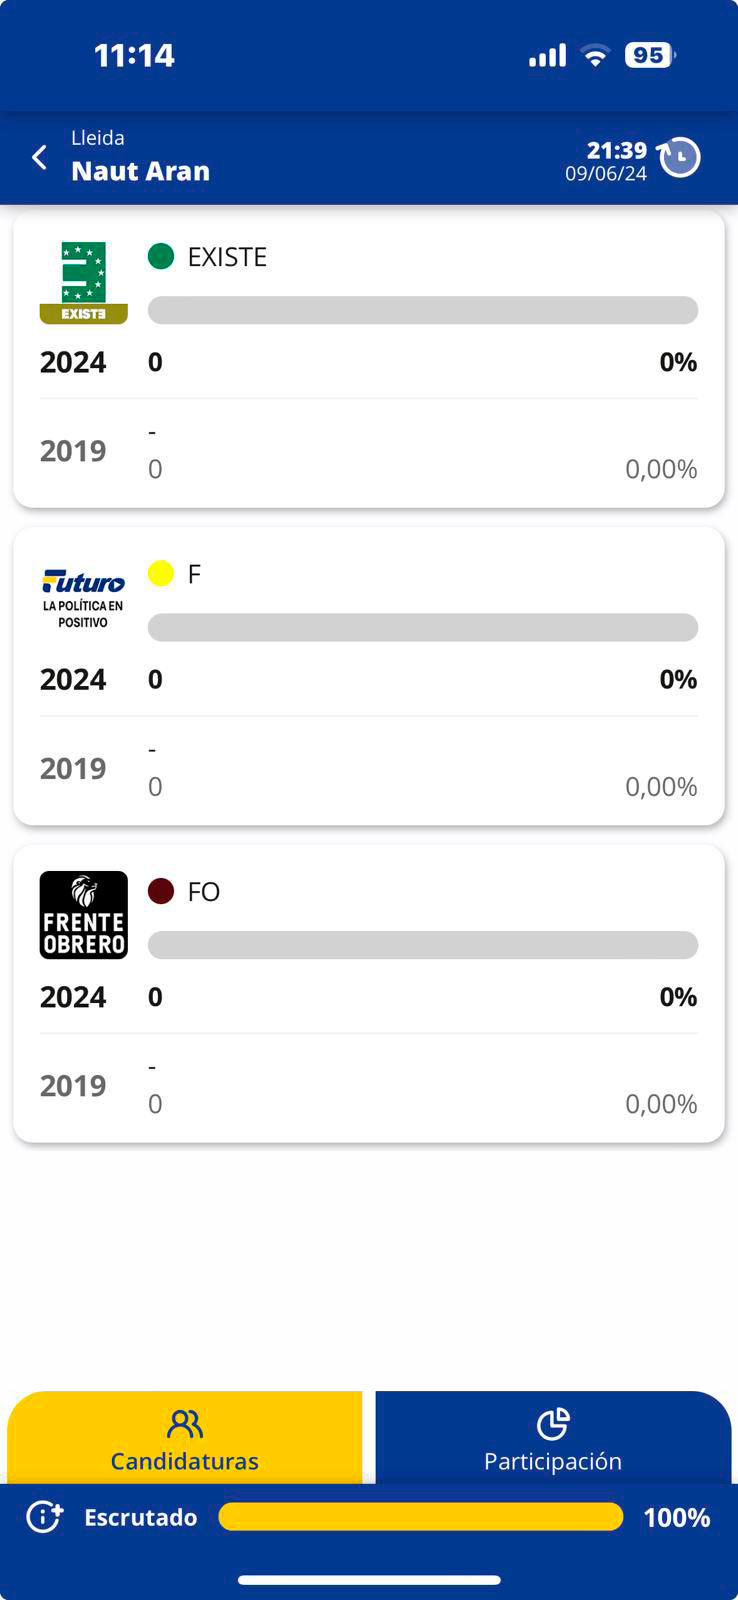Select the Candidaturas tab
This screenshot has height=1600, width=738.
[185, 1440]
